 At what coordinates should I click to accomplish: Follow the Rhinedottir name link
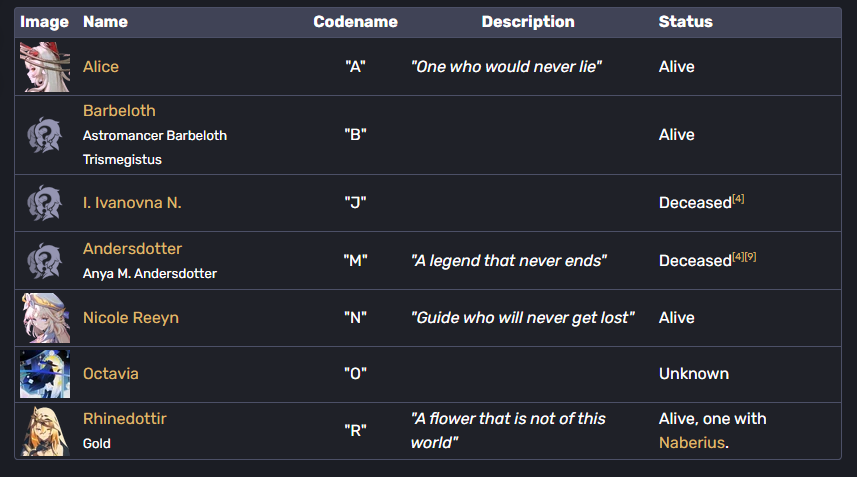(x=124, y=419)
